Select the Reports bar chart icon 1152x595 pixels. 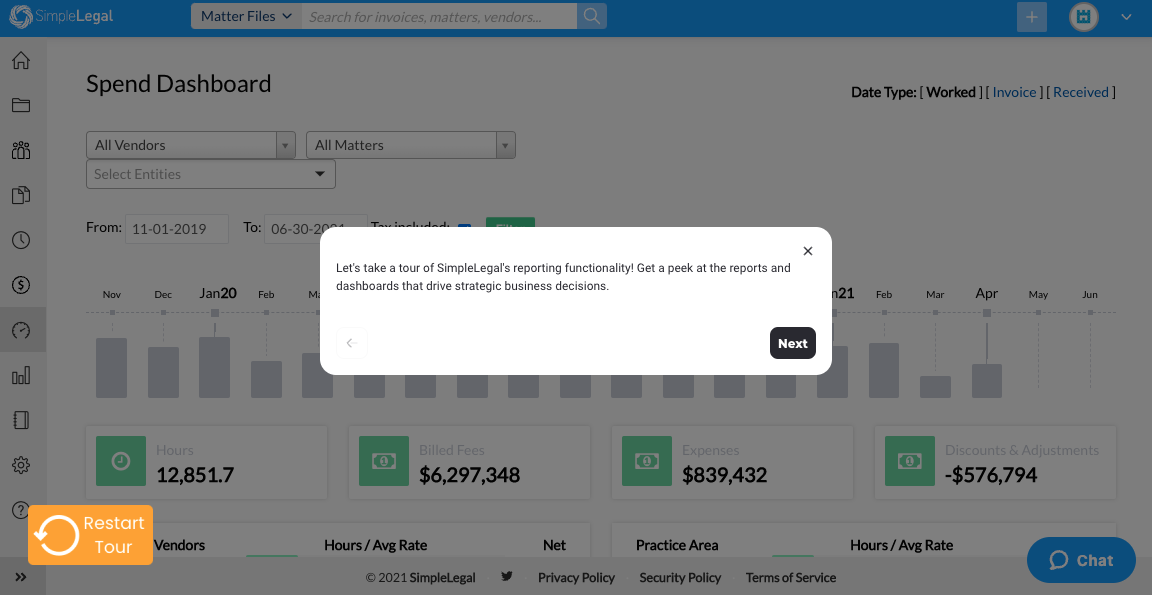coord(20,374)
